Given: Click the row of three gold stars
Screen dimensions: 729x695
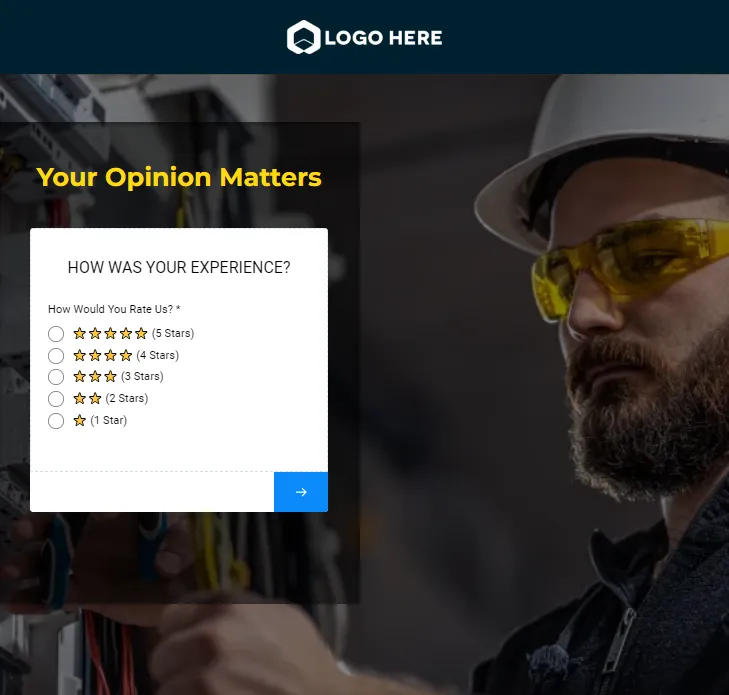Looking at the screenshot, I should (95, 377).
